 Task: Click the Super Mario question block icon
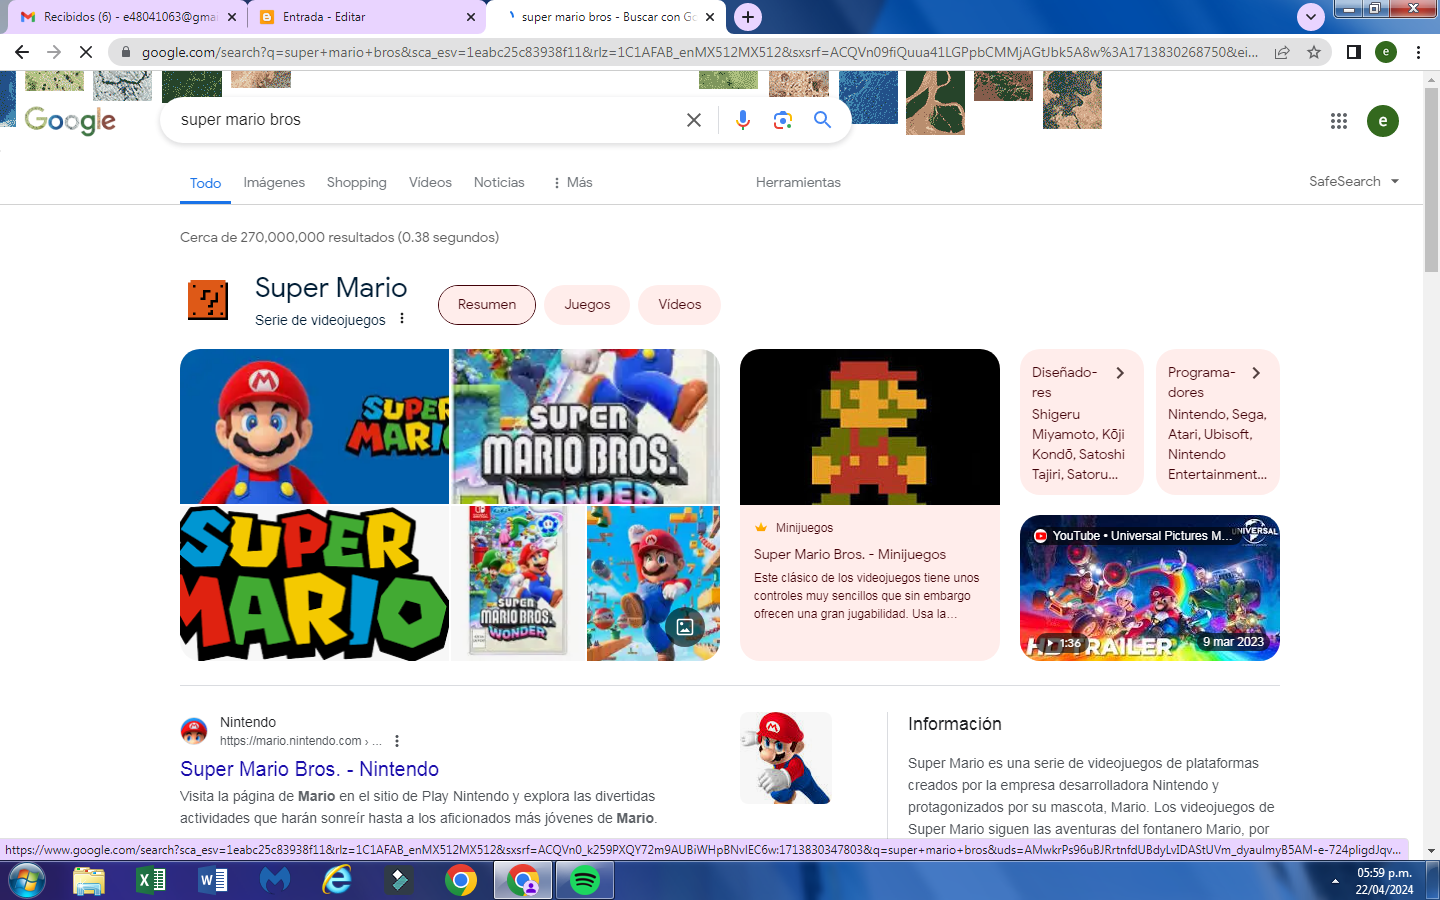pos(208,300)
